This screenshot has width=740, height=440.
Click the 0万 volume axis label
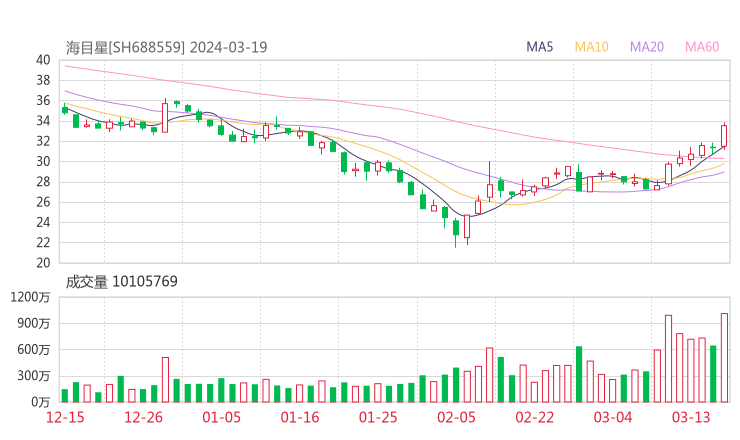pos(41,402)
